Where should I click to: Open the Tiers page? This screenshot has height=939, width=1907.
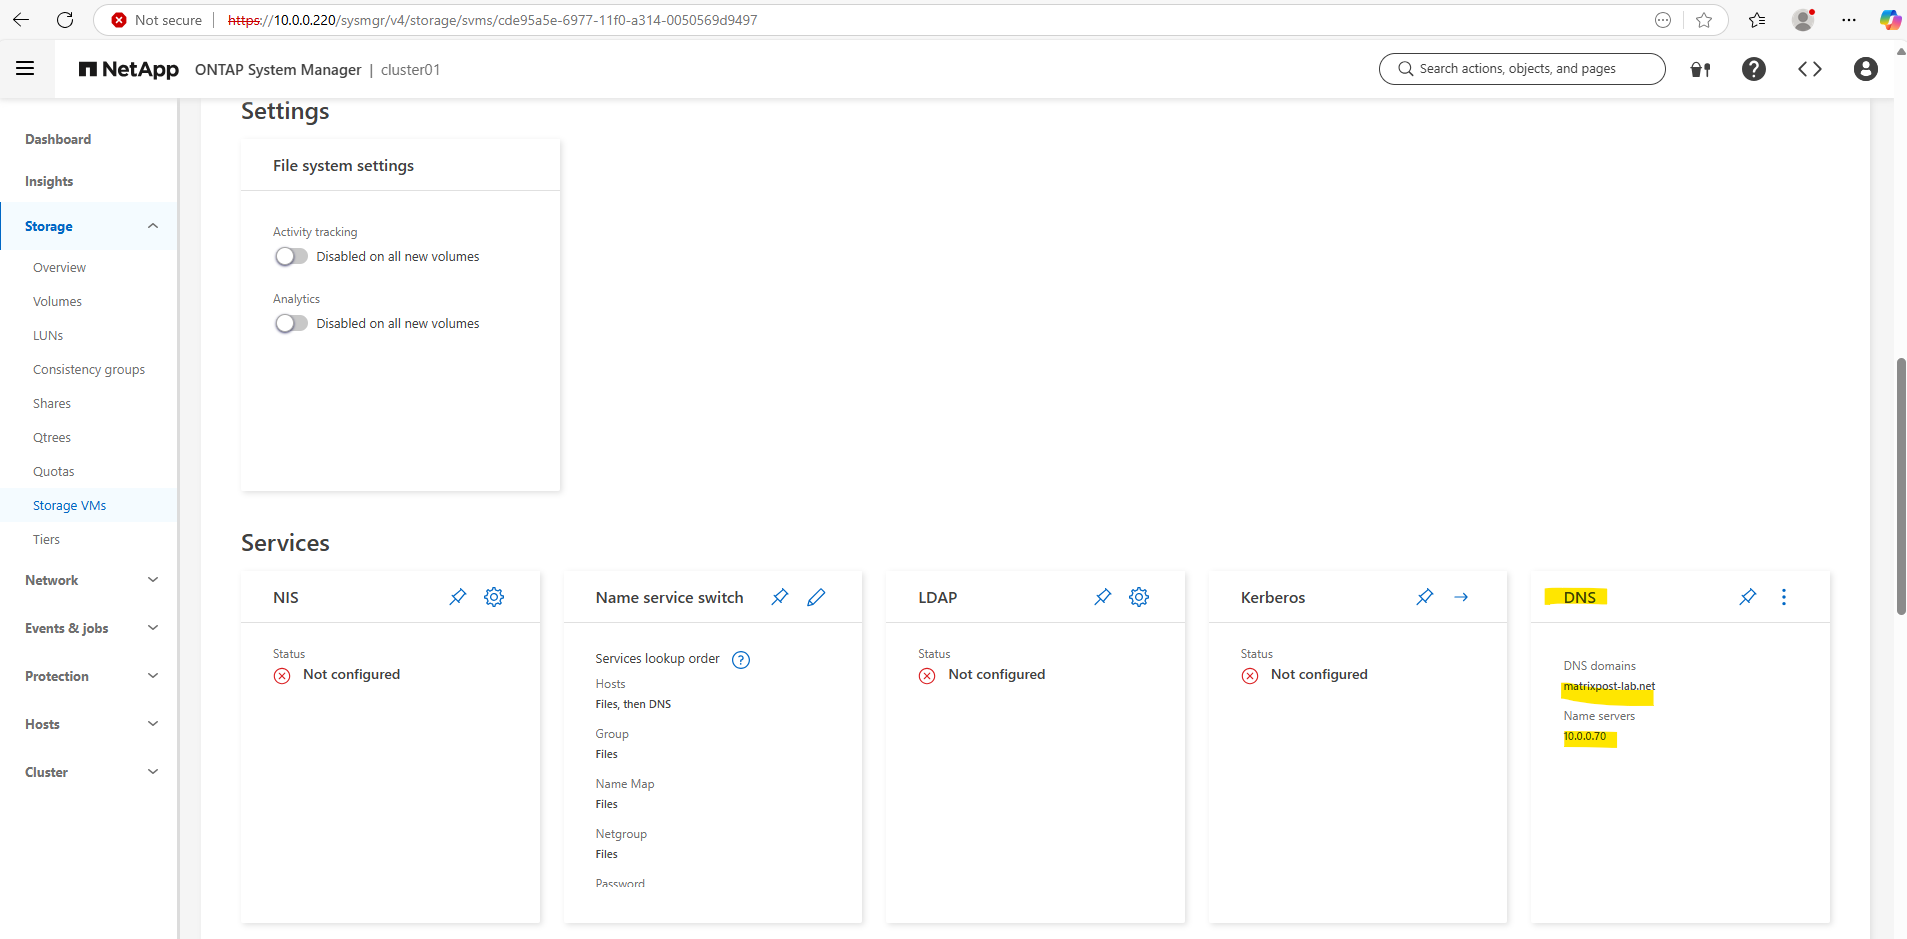(46, 539)
